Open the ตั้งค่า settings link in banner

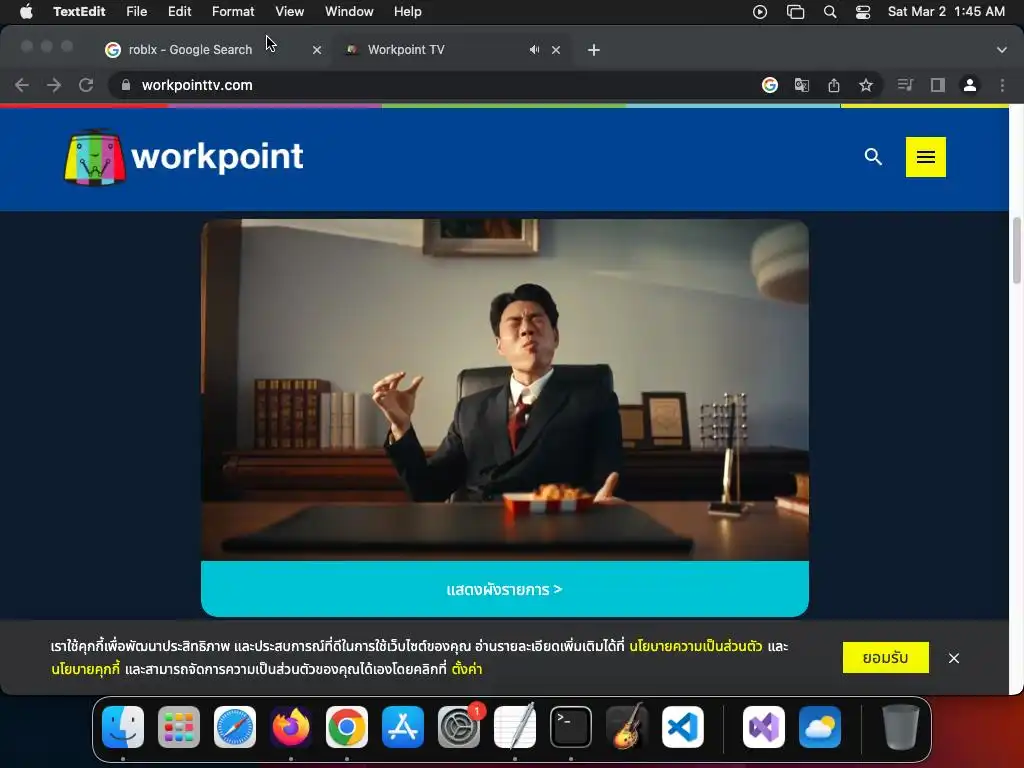467,669
